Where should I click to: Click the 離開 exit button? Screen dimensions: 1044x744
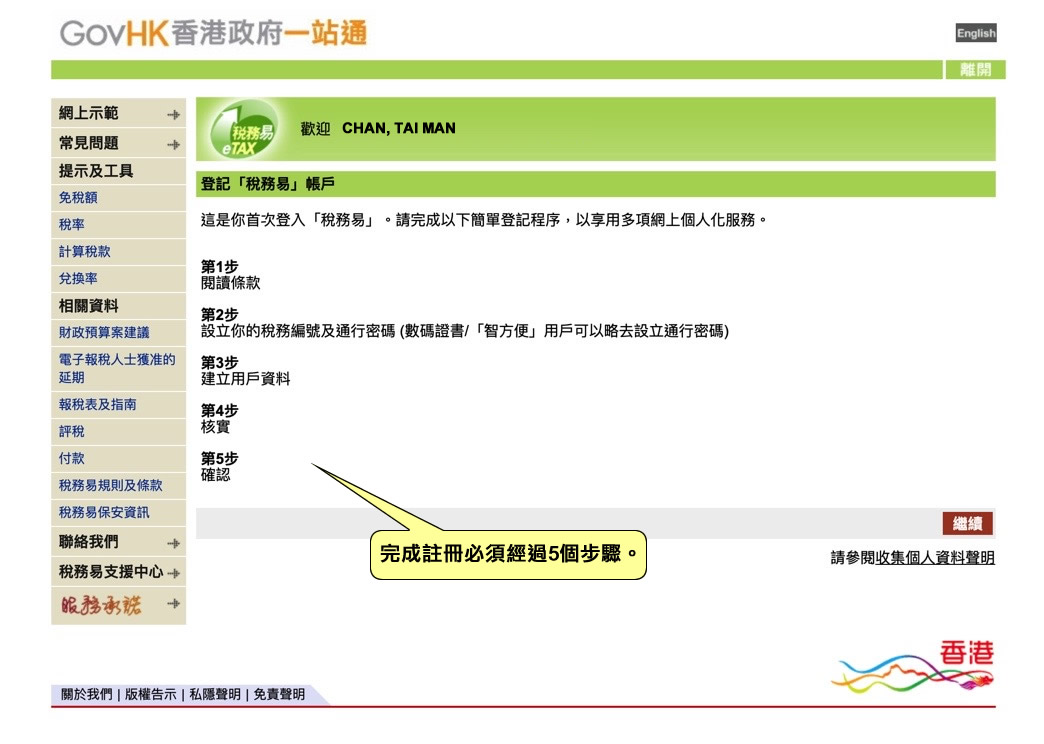pos(975,69)
